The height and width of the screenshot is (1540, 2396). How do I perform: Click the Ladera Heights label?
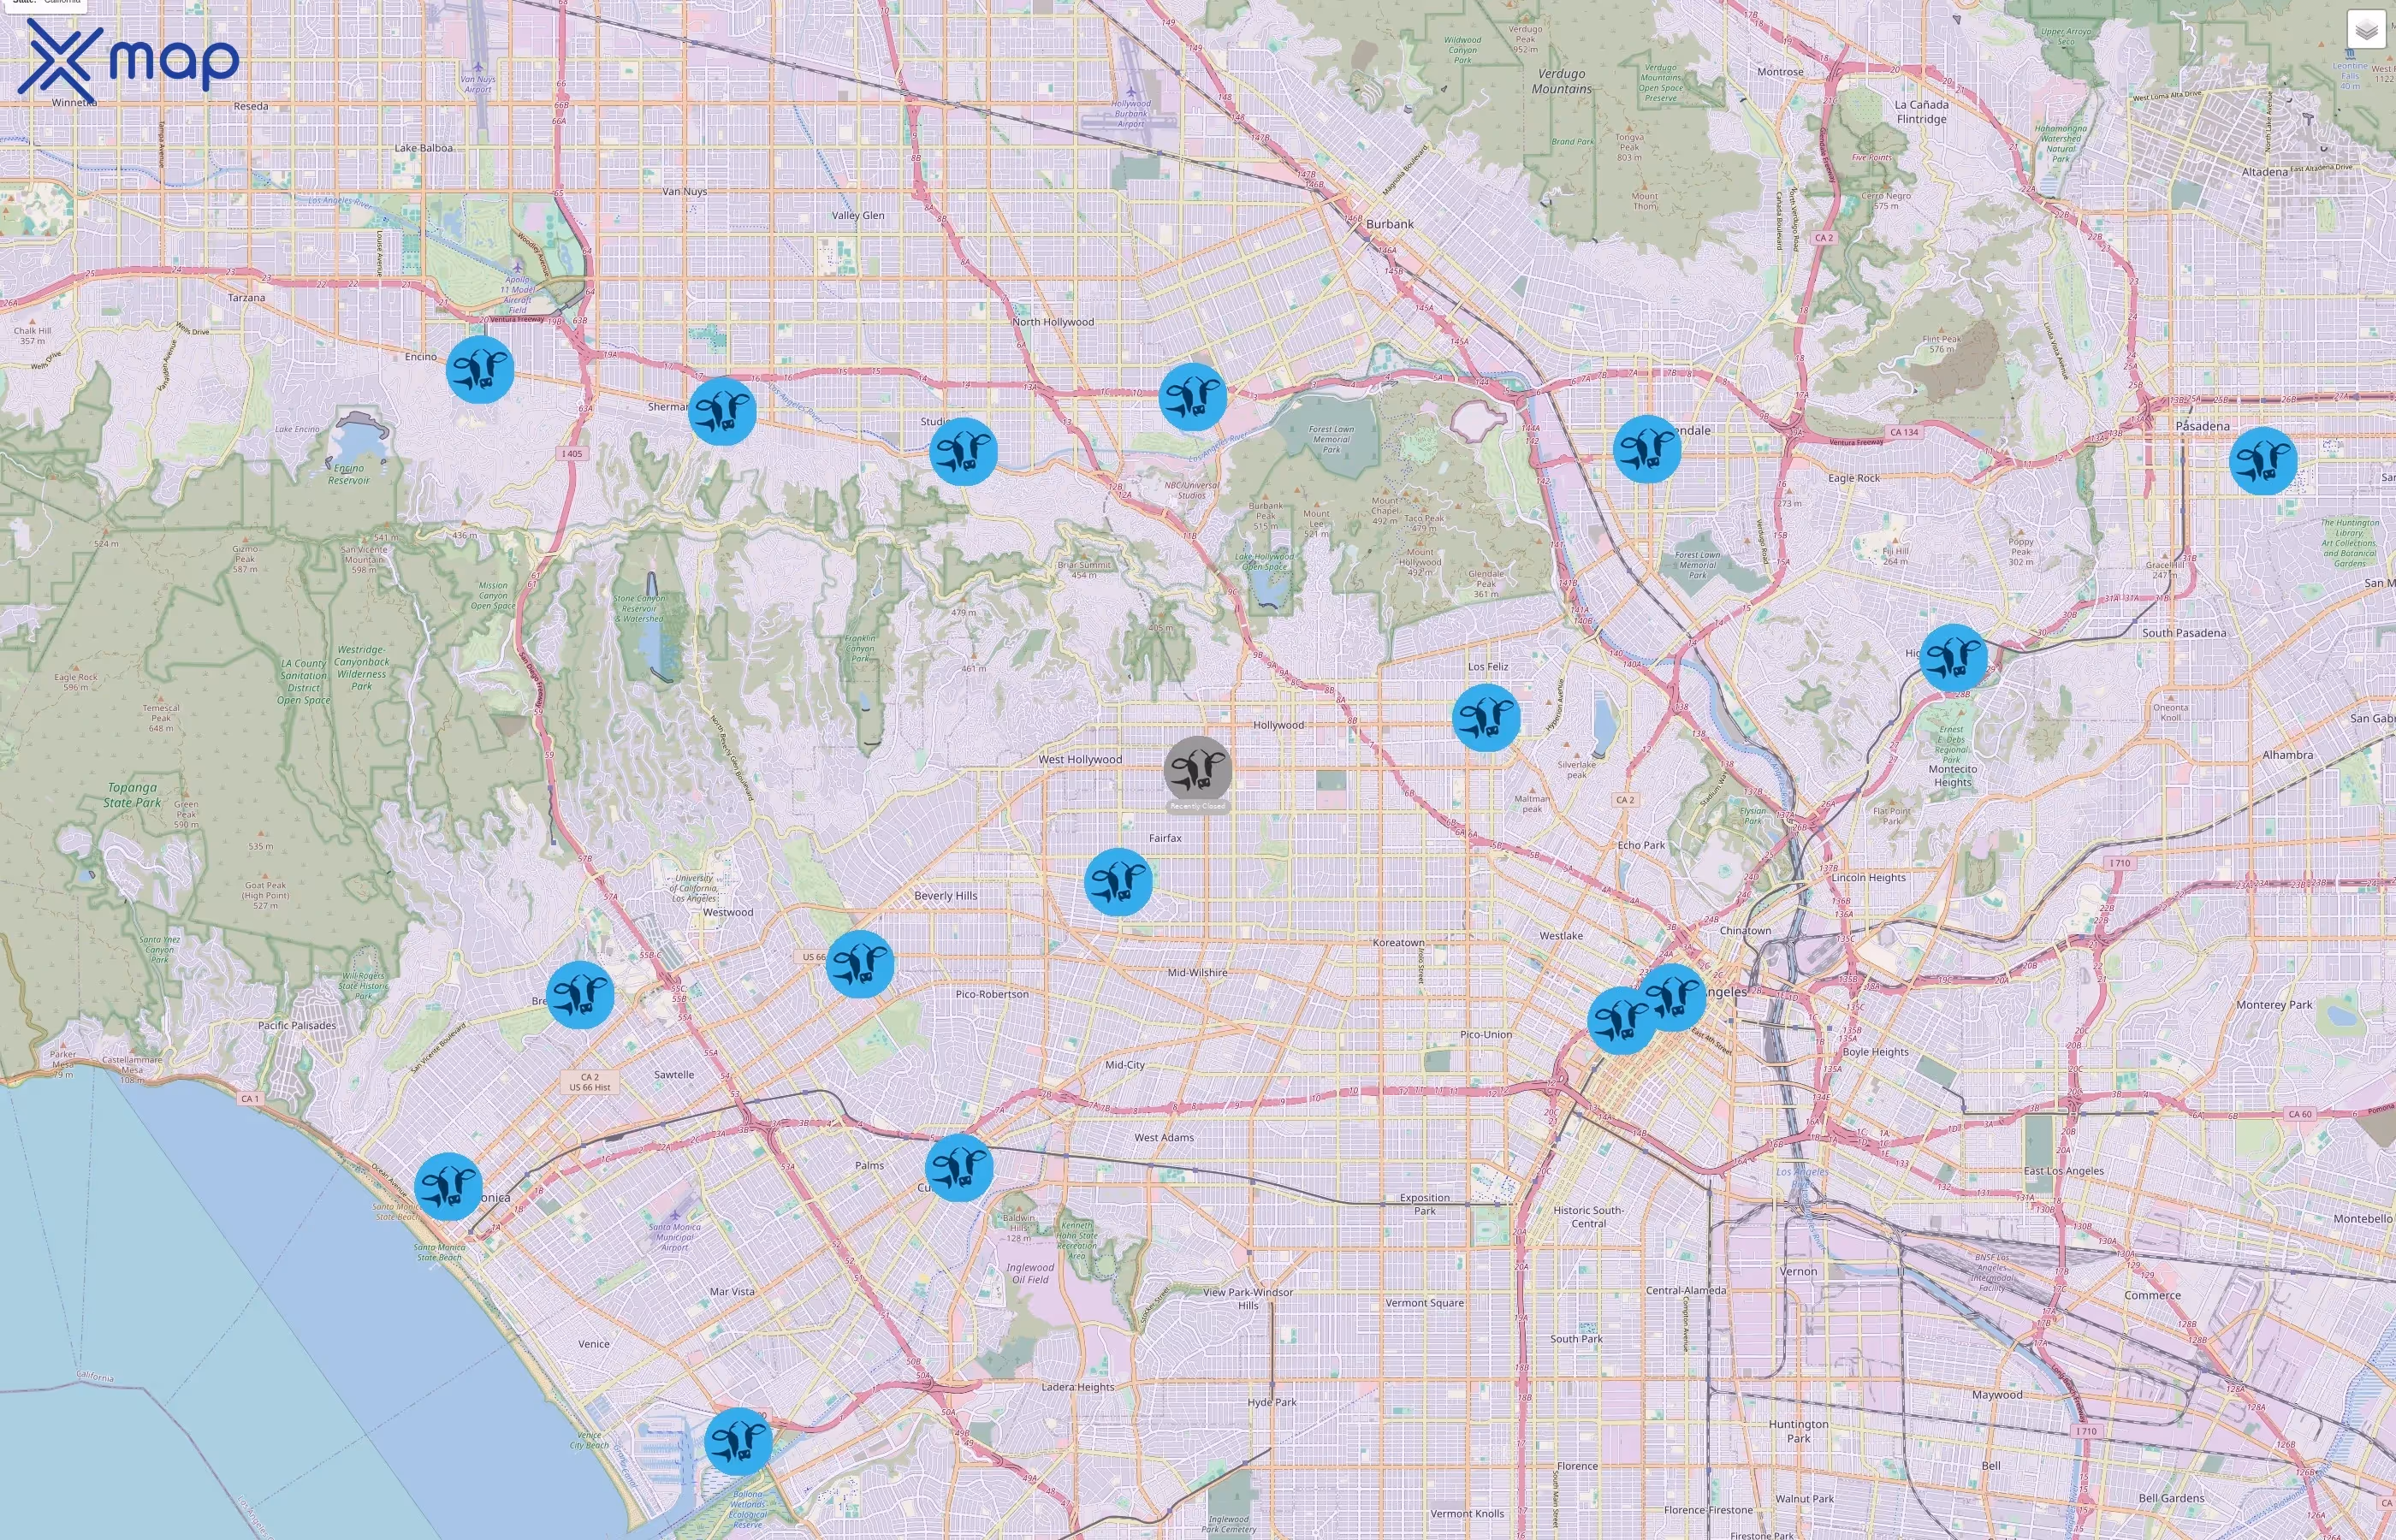(x=1077, y=1387)
